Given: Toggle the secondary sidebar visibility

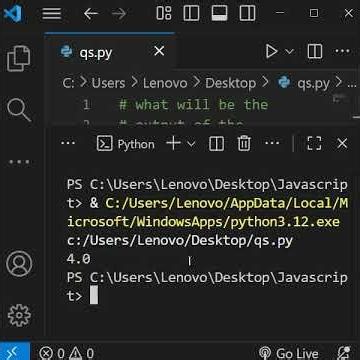Looking at the screenshot, I should [x=247, y=13].
